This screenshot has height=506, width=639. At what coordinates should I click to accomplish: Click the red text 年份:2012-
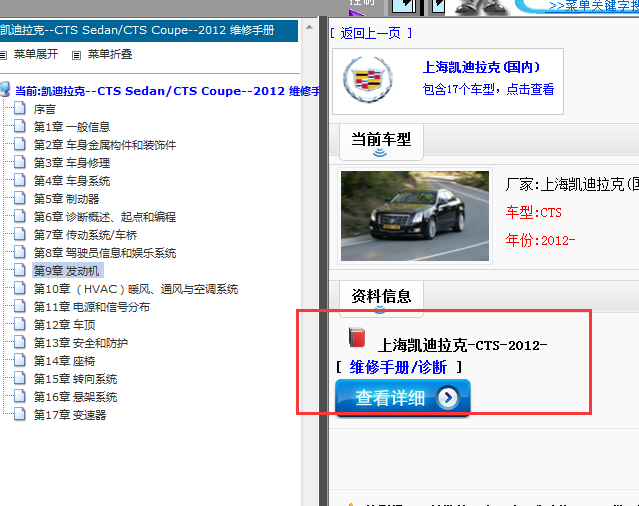pyautogui.click(x=540, y=240)
